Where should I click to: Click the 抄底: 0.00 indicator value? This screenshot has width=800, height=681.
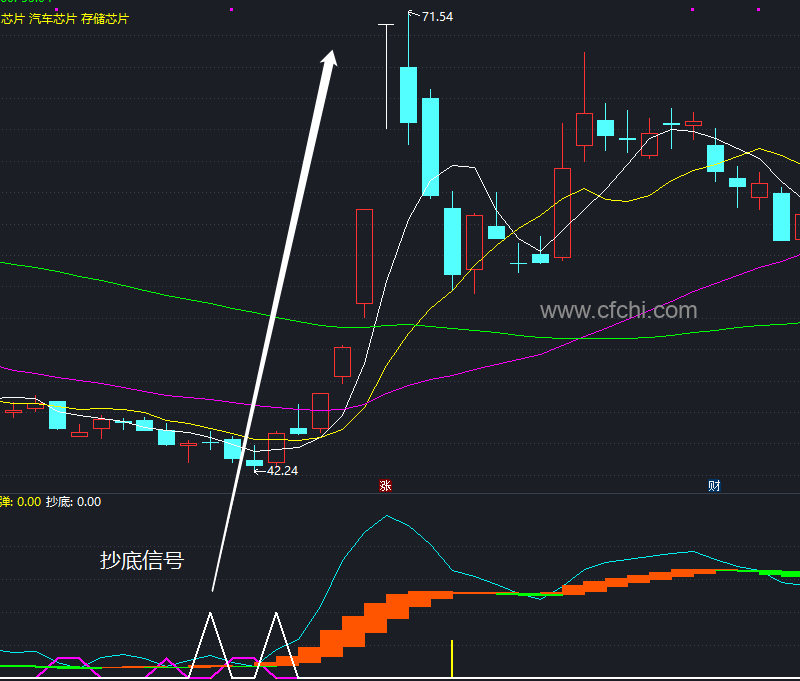pyautogui.click(x=73, y=501)
